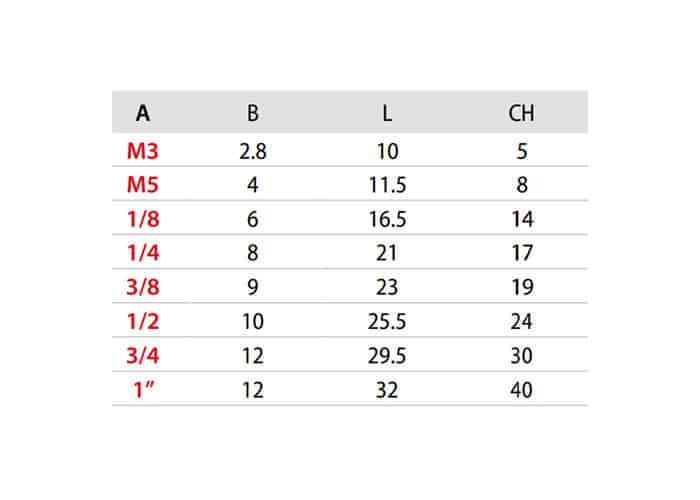Click the red 1/8 size label
This screenshot has width=700, height=500.
[x=143, y=219]
